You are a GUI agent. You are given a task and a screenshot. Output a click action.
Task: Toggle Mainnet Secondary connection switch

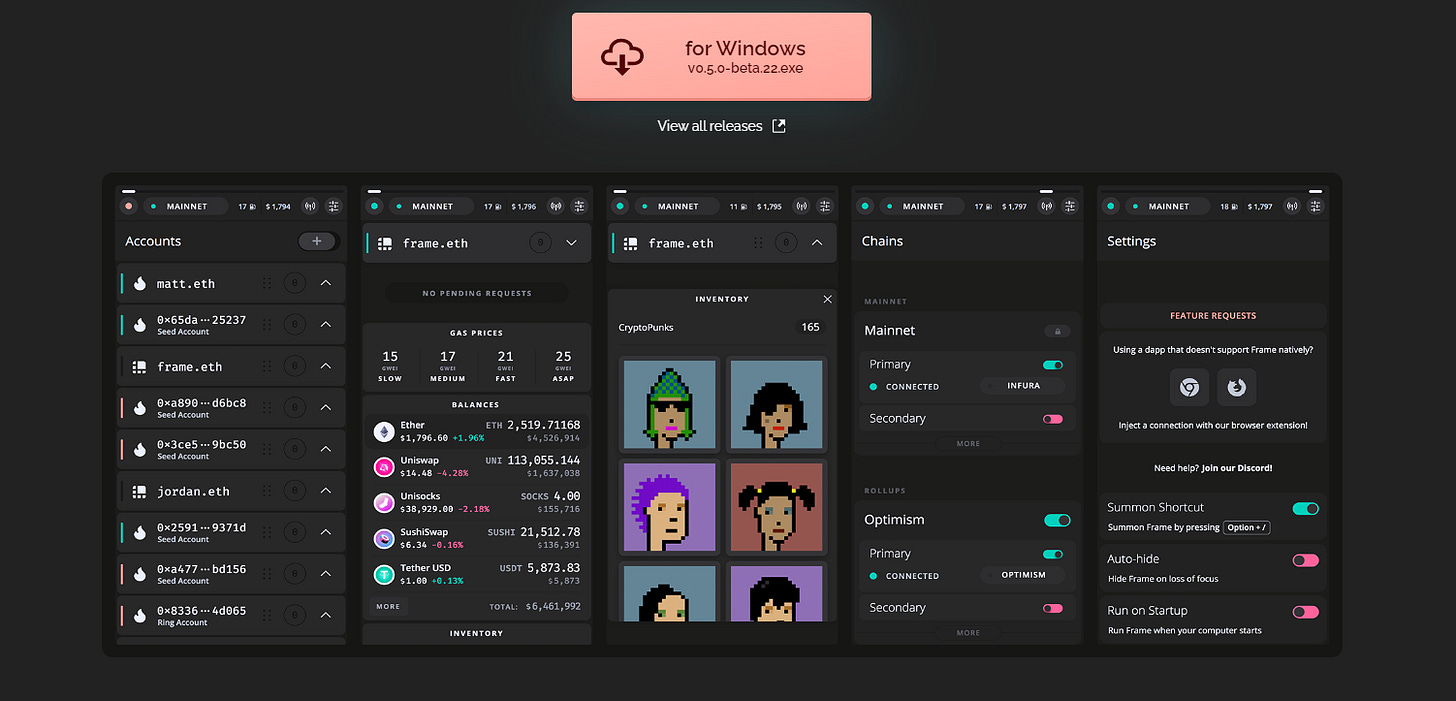(x=1052, y=419)
